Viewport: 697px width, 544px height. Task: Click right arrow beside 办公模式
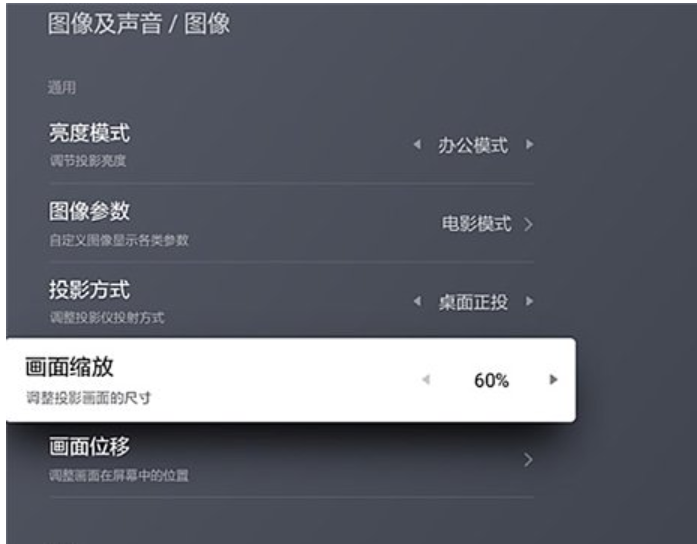coord(529,144)
